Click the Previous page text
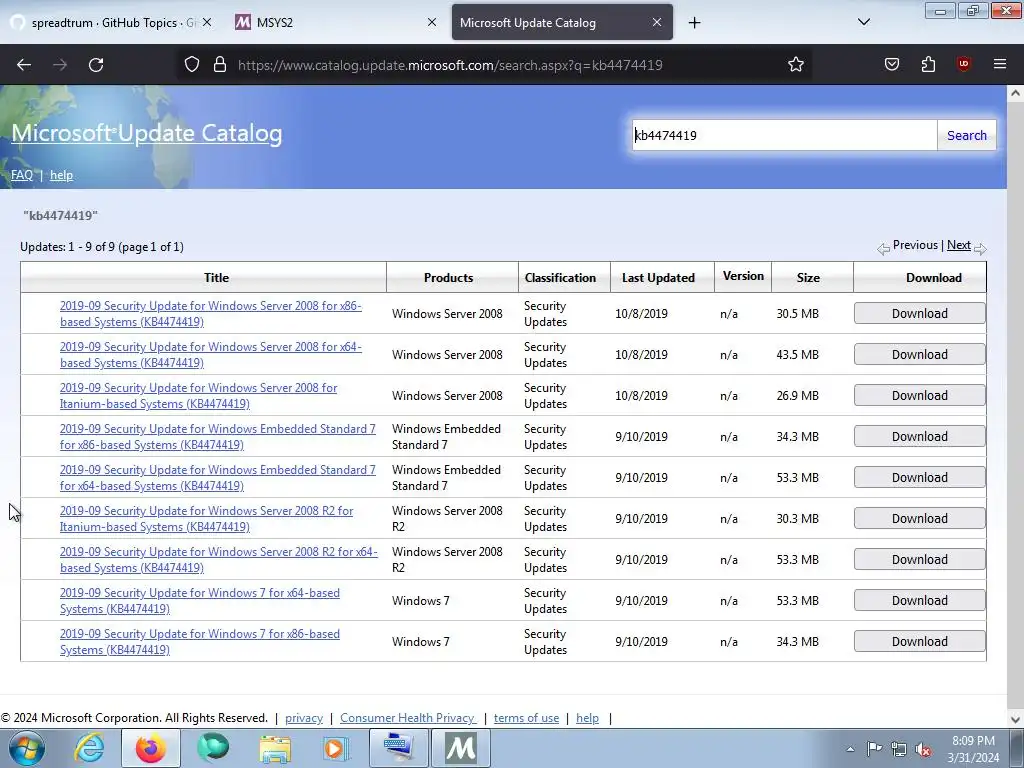The image size is (1024, 768). [x=915, y=245]
